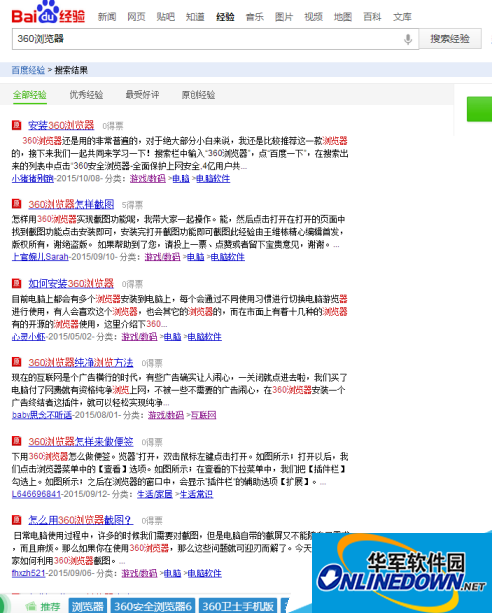Click the 原 icon beside 安装360浏览器
The width and height of the screenshot is (492, 613).
[x=16, y=125]
